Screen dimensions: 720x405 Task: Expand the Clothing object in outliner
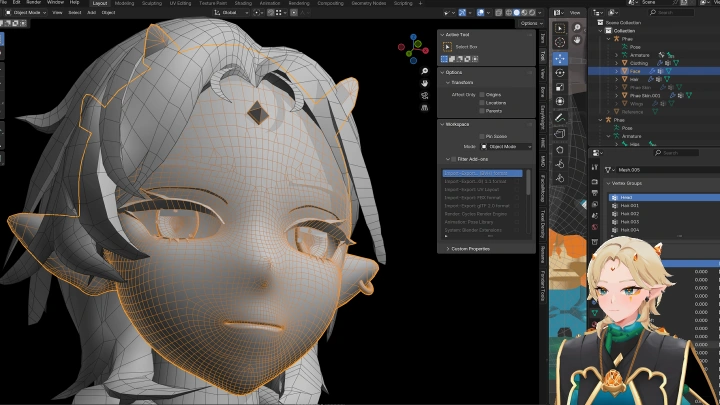tap(617, 63)
